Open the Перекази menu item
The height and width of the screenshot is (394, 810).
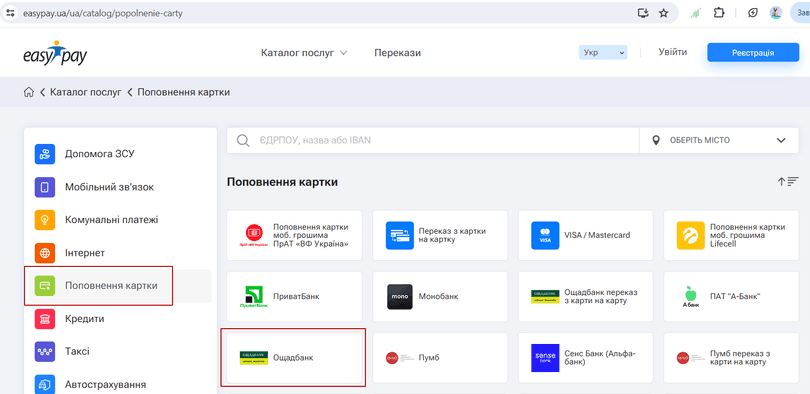click(x=398, y=53)
